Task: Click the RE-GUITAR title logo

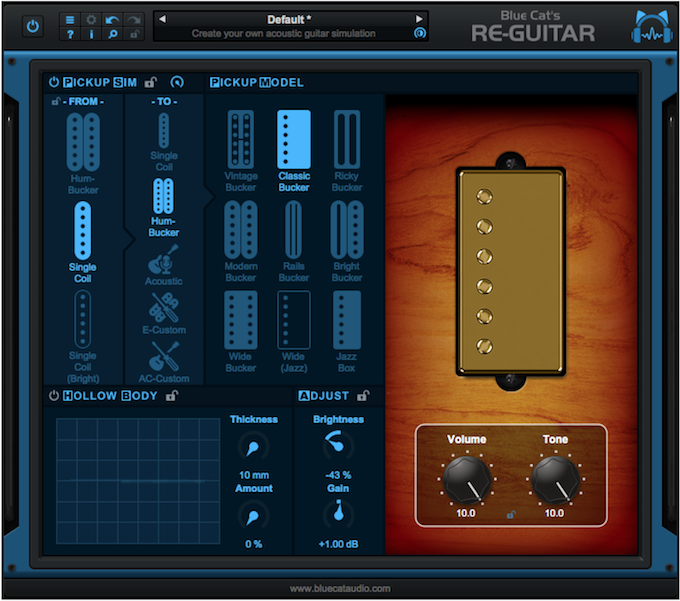Action: [x=533, y=33]
